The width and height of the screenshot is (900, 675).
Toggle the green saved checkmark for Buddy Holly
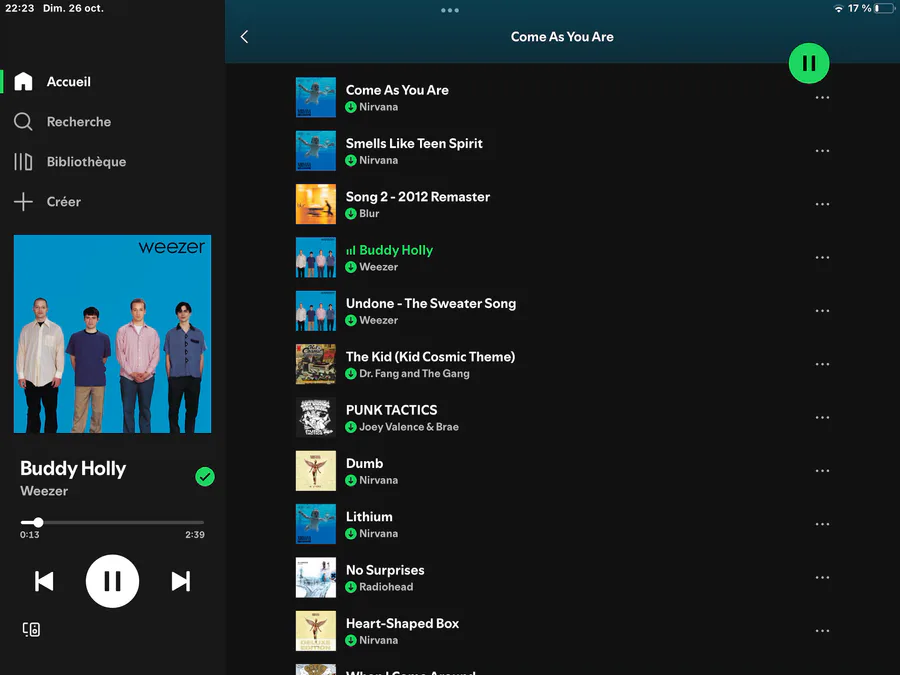click(205, 476)
